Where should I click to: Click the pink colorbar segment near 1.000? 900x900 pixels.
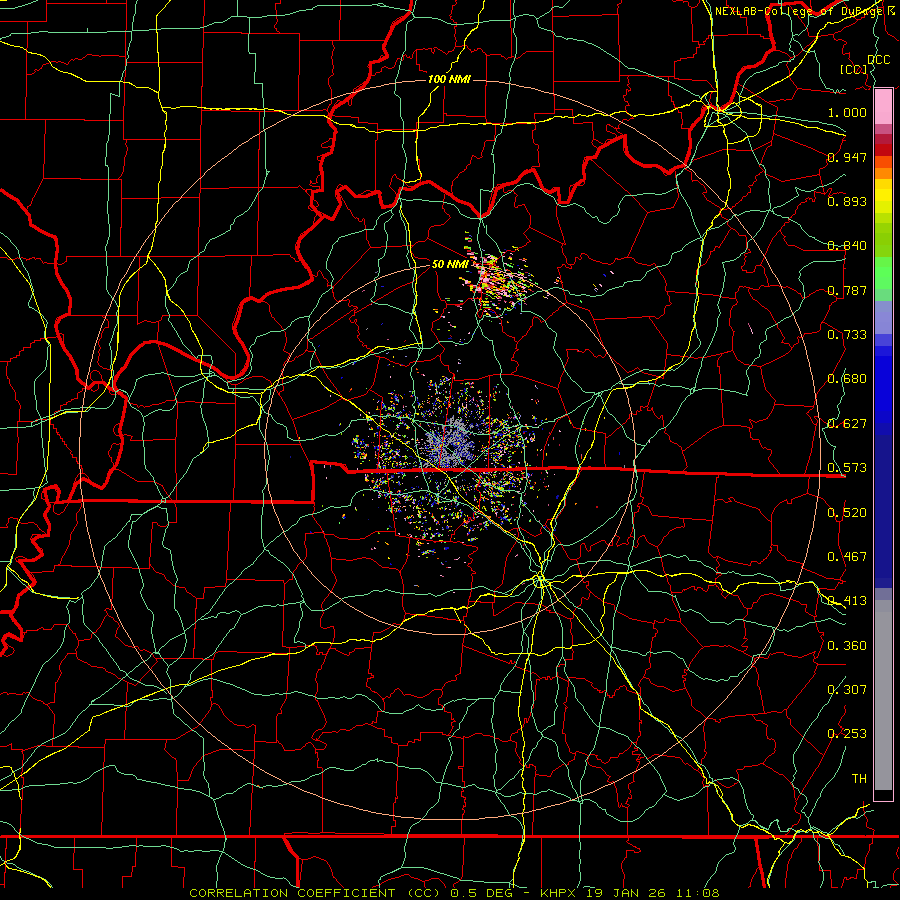pyautogui.click(x=883, y=107)
